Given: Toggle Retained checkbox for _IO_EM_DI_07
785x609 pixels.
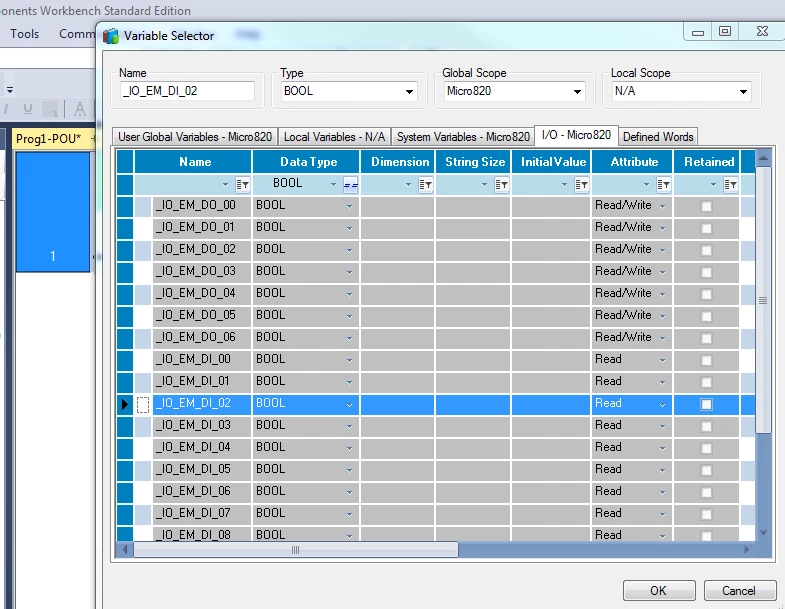Looking at the screenshot, I should 706,514.
